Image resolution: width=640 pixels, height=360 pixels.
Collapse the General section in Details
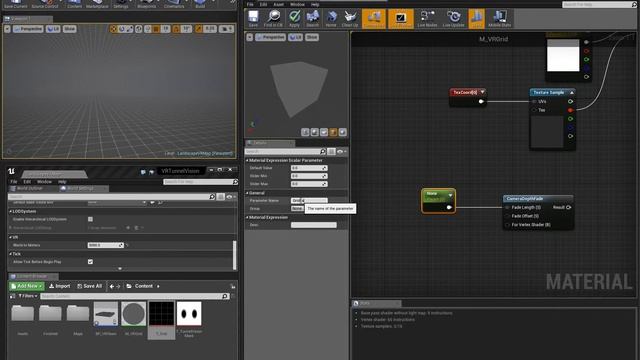(247, 193)
